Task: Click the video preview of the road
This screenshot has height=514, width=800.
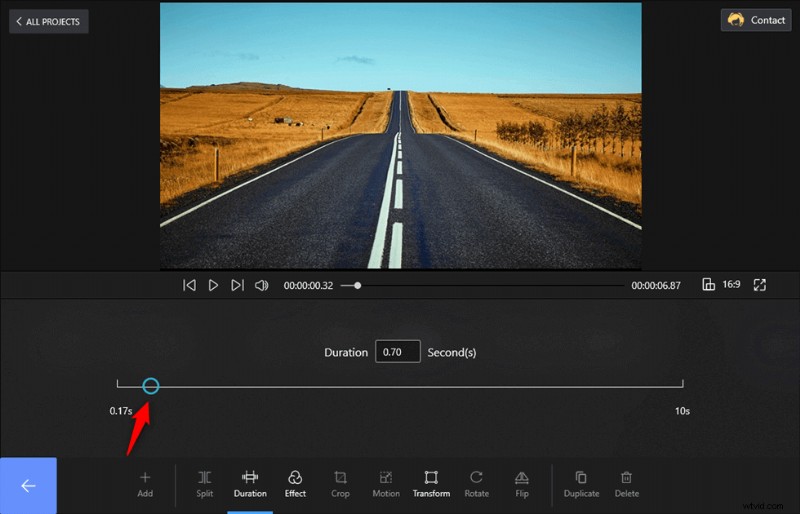Action: coord(401,136)
